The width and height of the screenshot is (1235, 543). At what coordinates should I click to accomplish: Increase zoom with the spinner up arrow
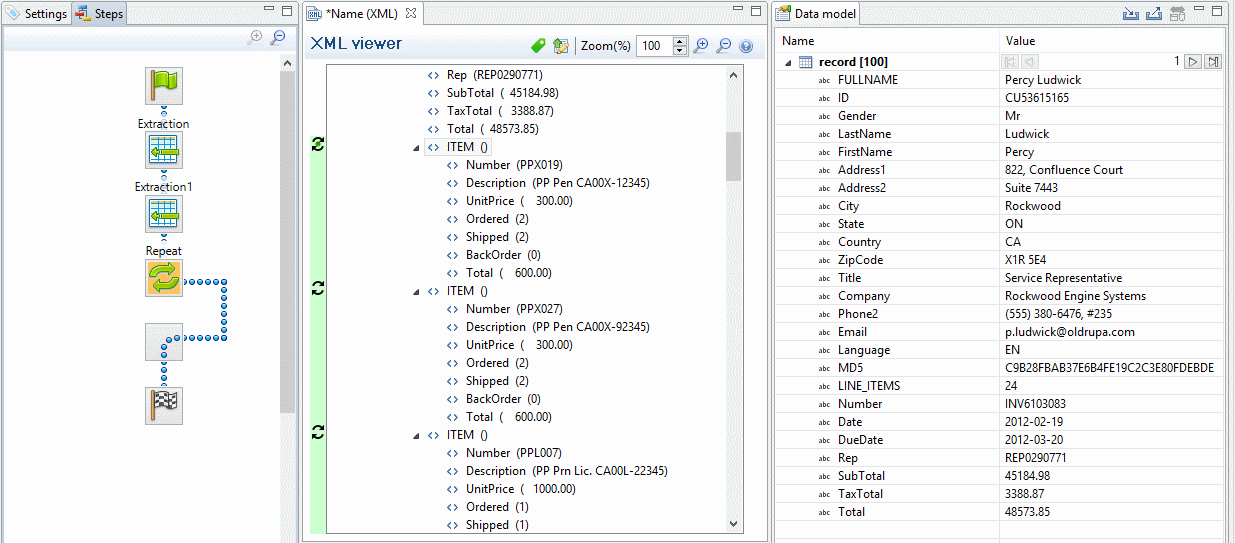click(x=680, y=41)
